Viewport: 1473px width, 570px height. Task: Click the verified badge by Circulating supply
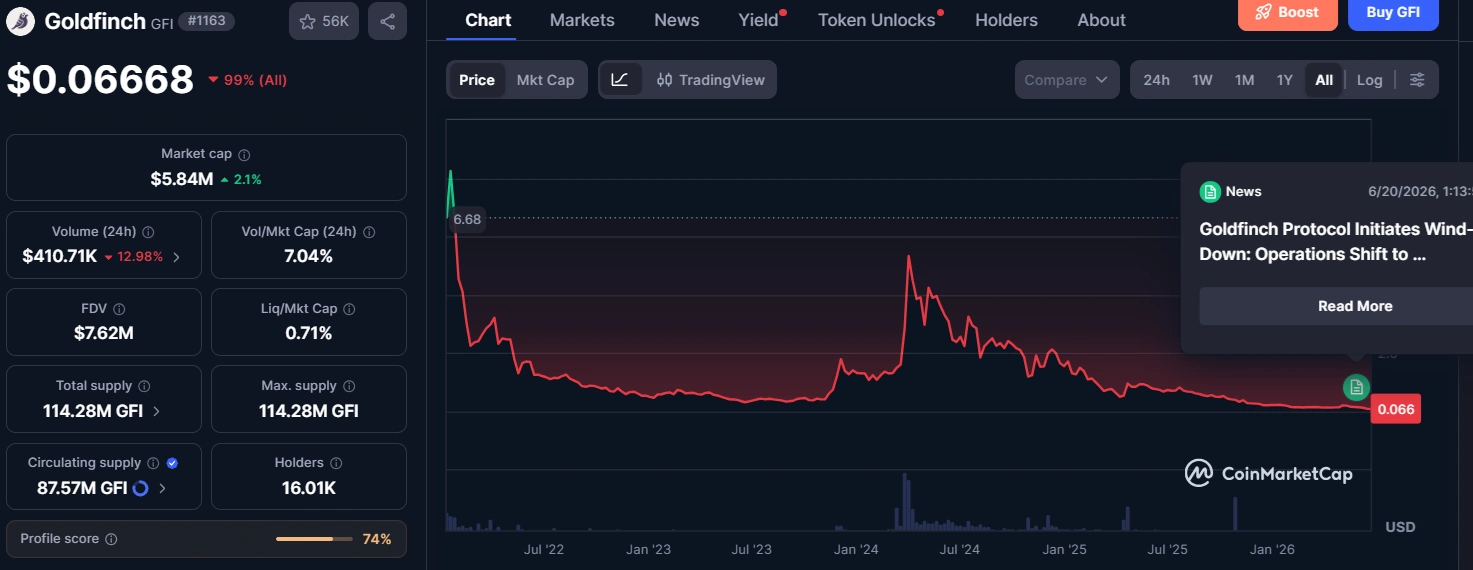[x=172, y=463]
